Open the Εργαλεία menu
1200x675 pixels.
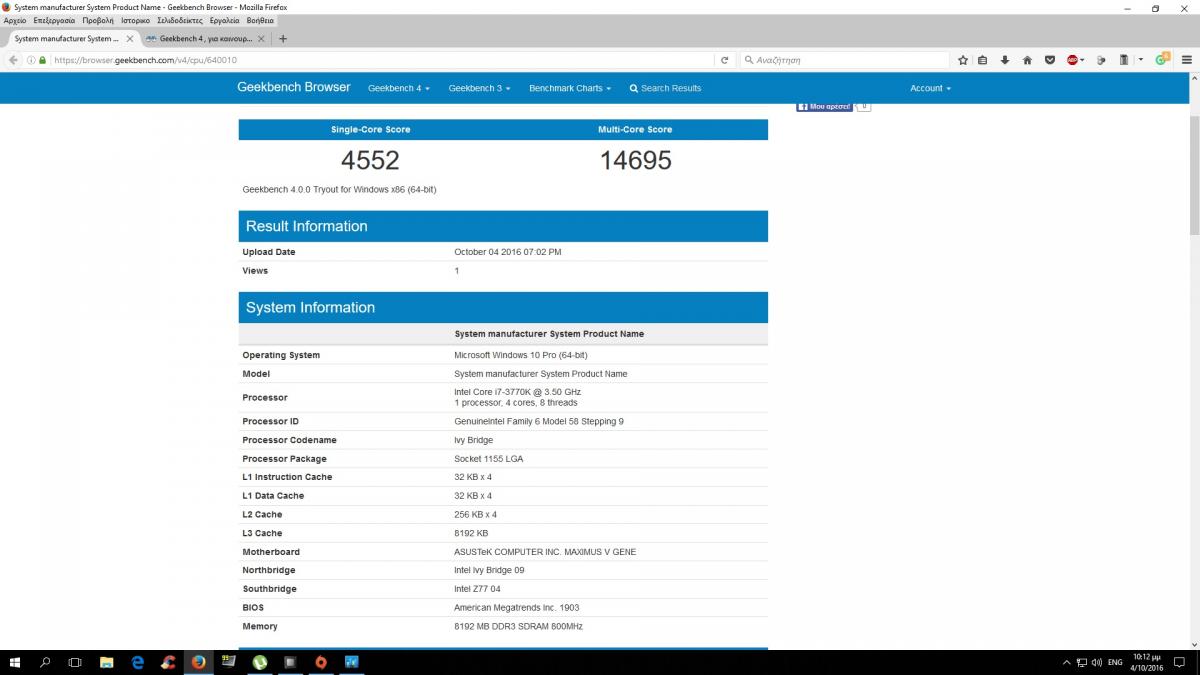pyautogui.click(x=224, y=20)
